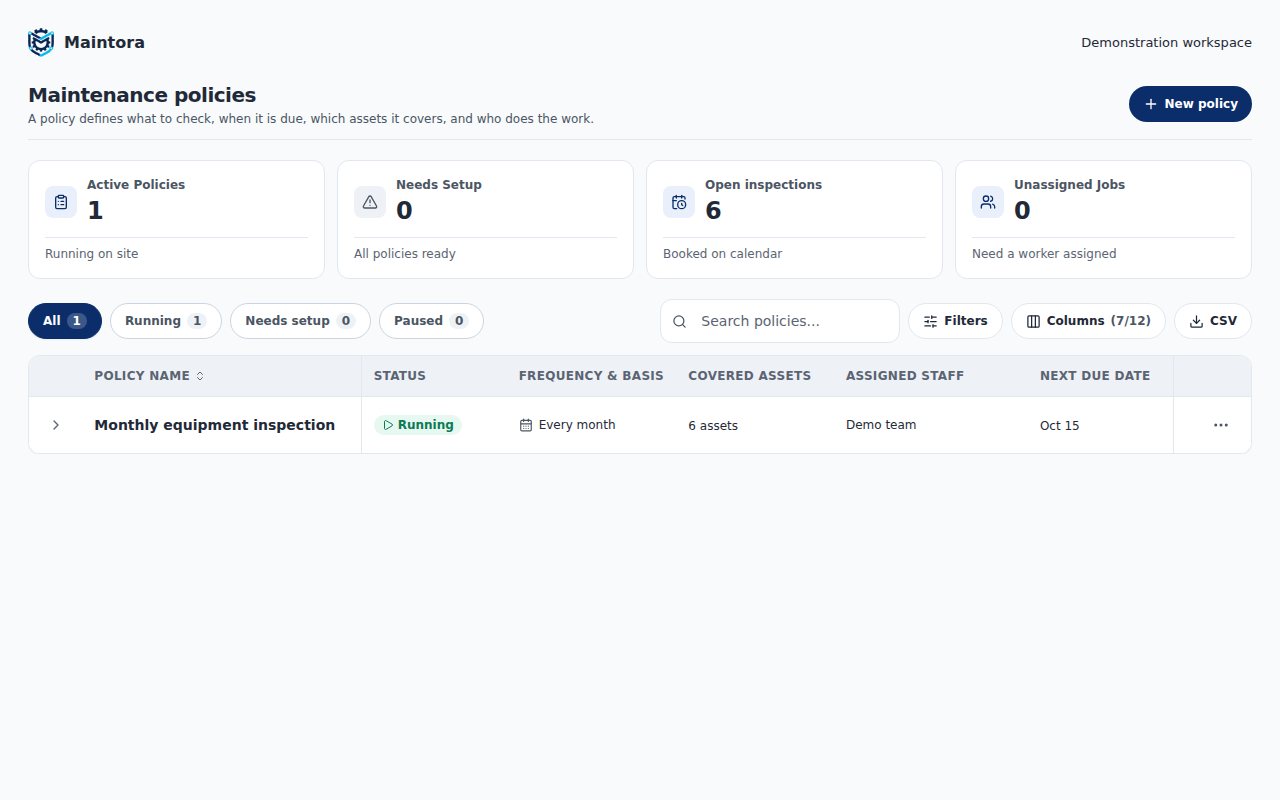Click the Monthly equipment inspection name

pos(215,425)
